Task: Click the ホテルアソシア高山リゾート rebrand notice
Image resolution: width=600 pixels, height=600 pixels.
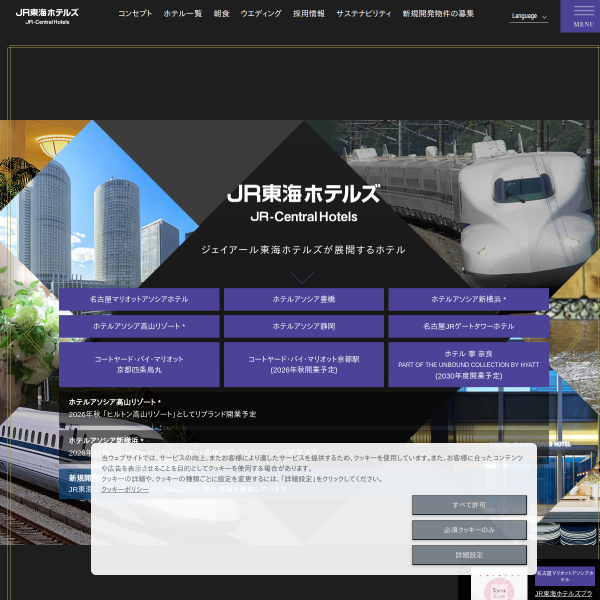Action: (162, 408)
